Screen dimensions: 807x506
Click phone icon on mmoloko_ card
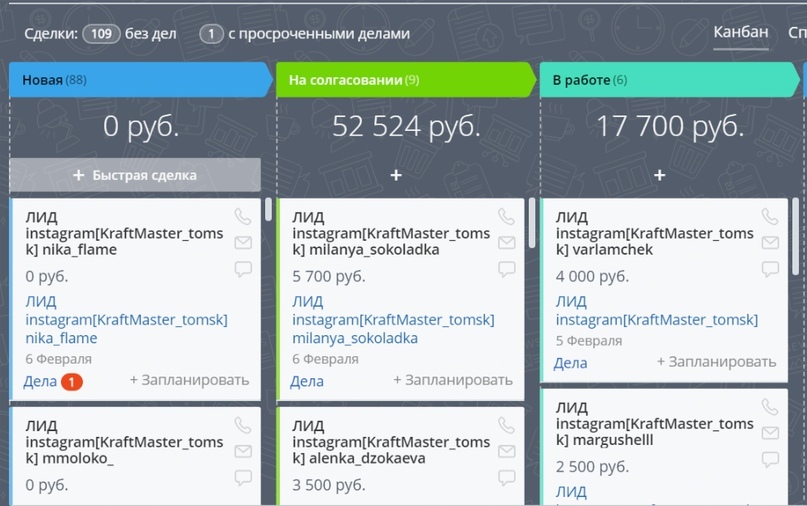243,425
